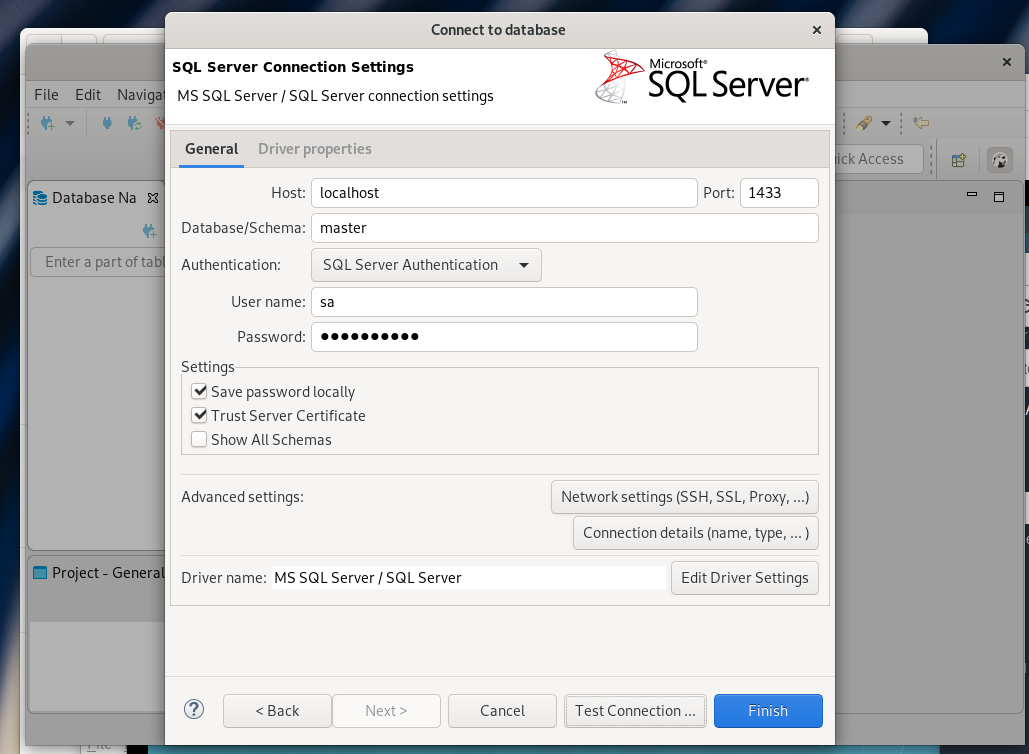Image resolution: width=1029 pixels, height=754 pixels.
Task: Click the connect plug icon in the main toolbar
Action: [107, 123]
